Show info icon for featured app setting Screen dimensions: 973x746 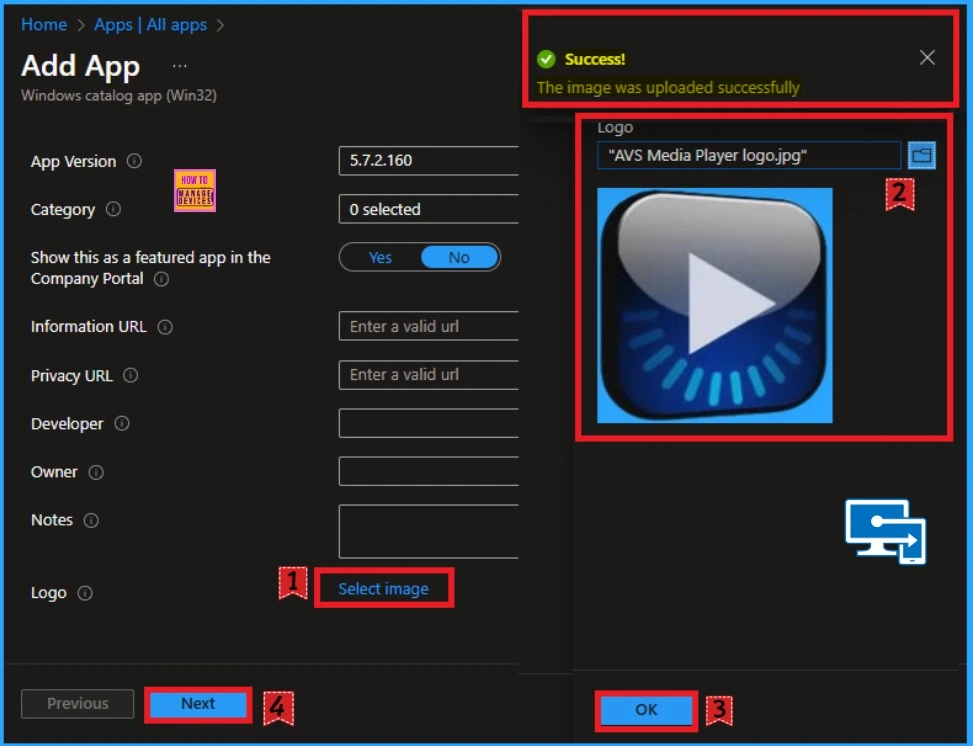[x=161, y=279]
